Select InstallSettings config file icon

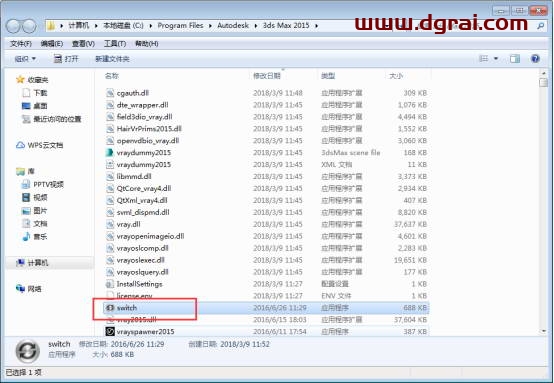pyautogui.click(x=110, y=284)
